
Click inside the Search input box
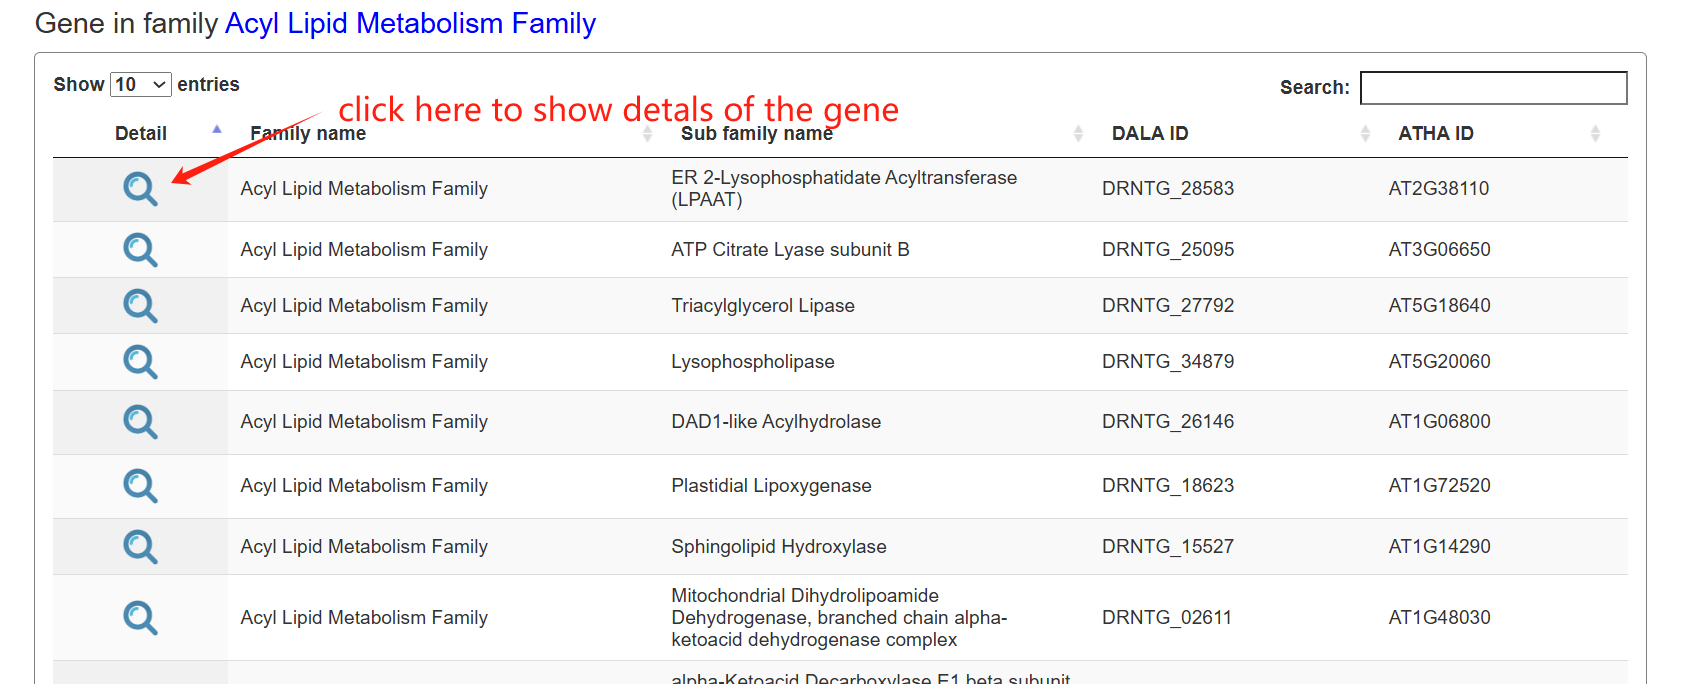(1493, 88)
